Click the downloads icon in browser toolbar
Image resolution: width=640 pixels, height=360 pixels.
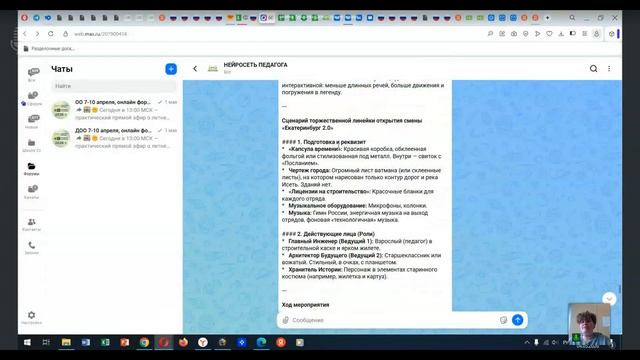click(x=561, y=34)
